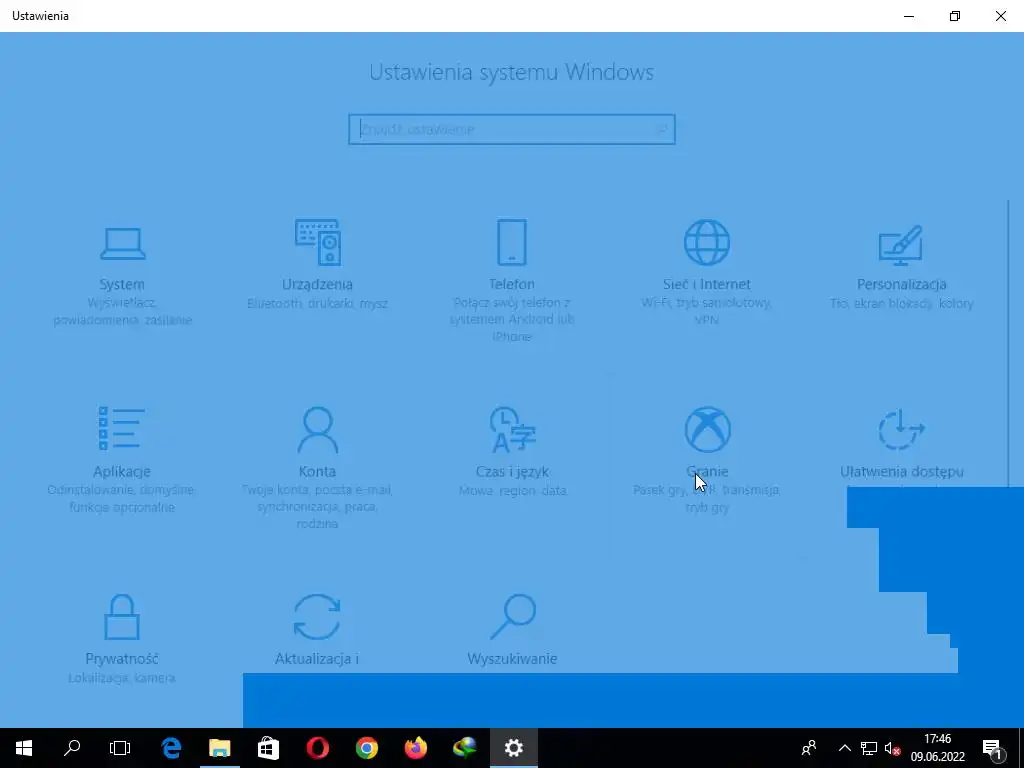Open the network status tray icon
Viewport: 1024px width, 768px height.
click(869, 748)
